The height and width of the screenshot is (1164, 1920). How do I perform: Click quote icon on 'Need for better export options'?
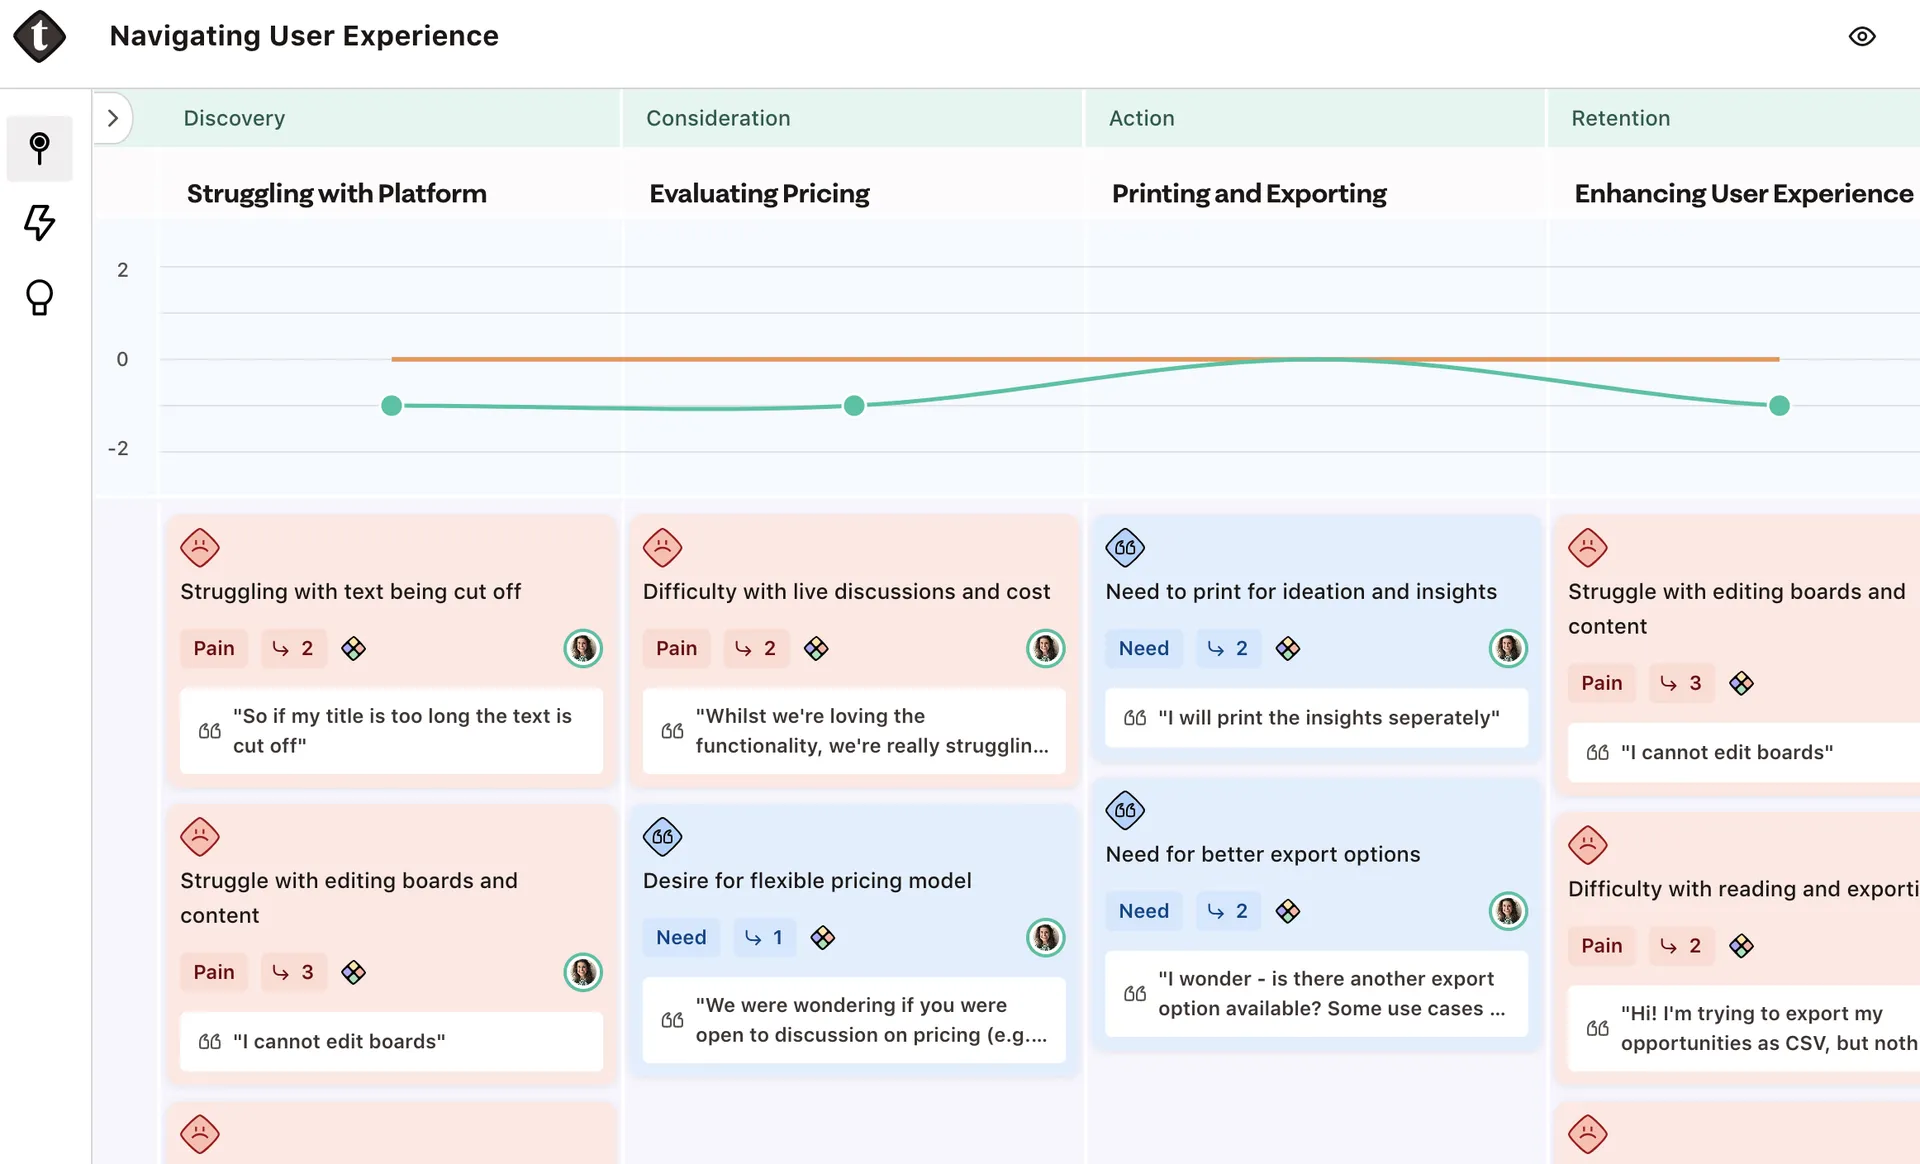[x=1125, y=811]
